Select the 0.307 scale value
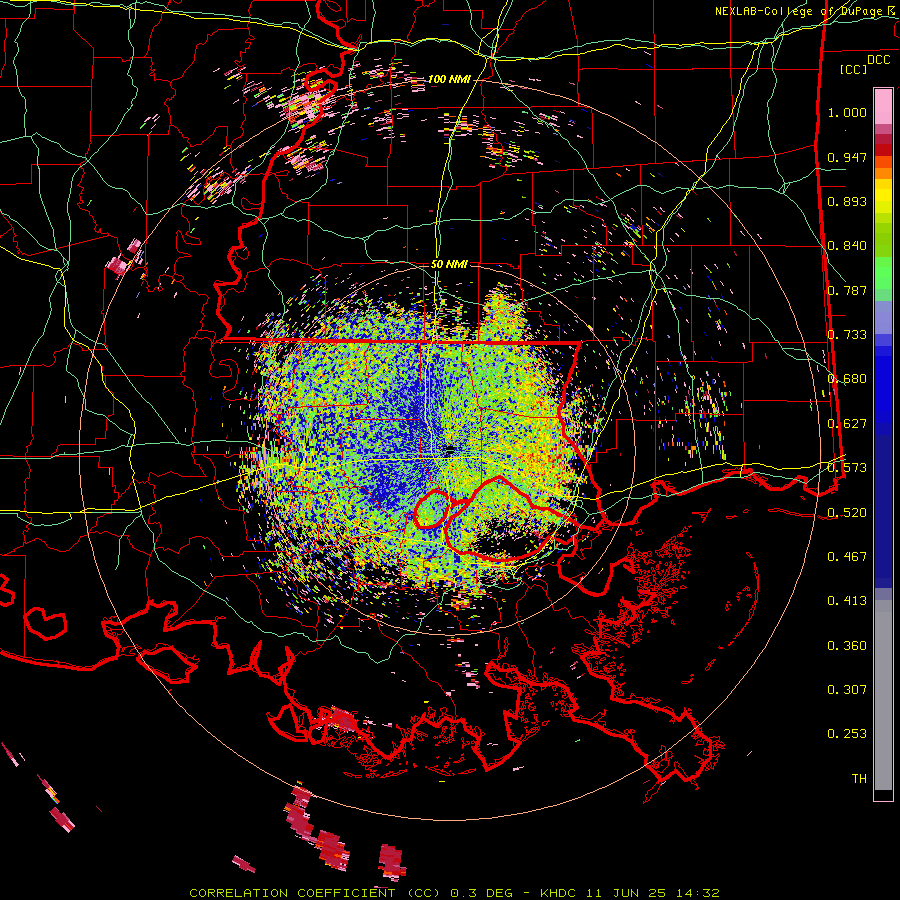 [x=847, y=690]
